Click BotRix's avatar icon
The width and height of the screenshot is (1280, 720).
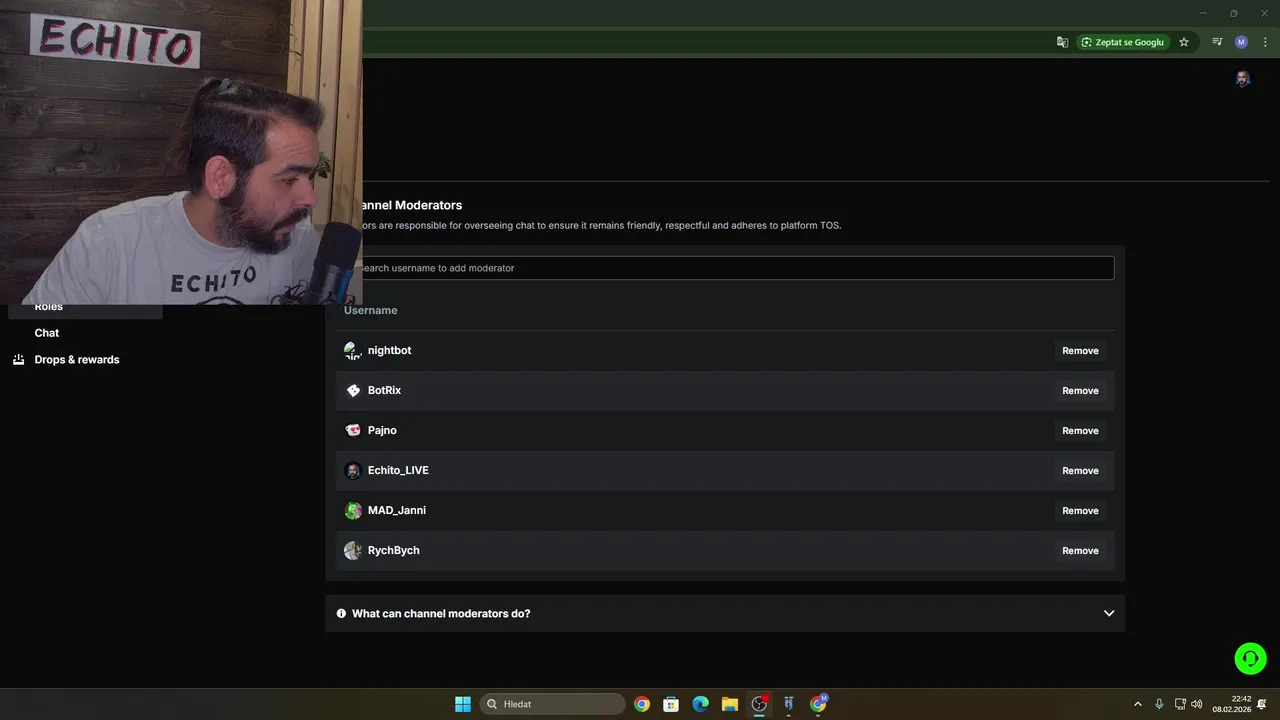[x=353, y=390]
